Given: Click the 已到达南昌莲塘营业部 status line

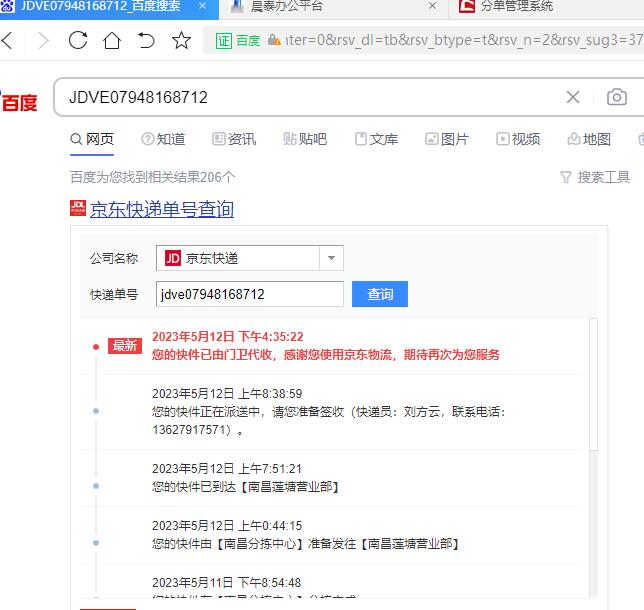Looking at the screenshot, I should click(246, 487).
